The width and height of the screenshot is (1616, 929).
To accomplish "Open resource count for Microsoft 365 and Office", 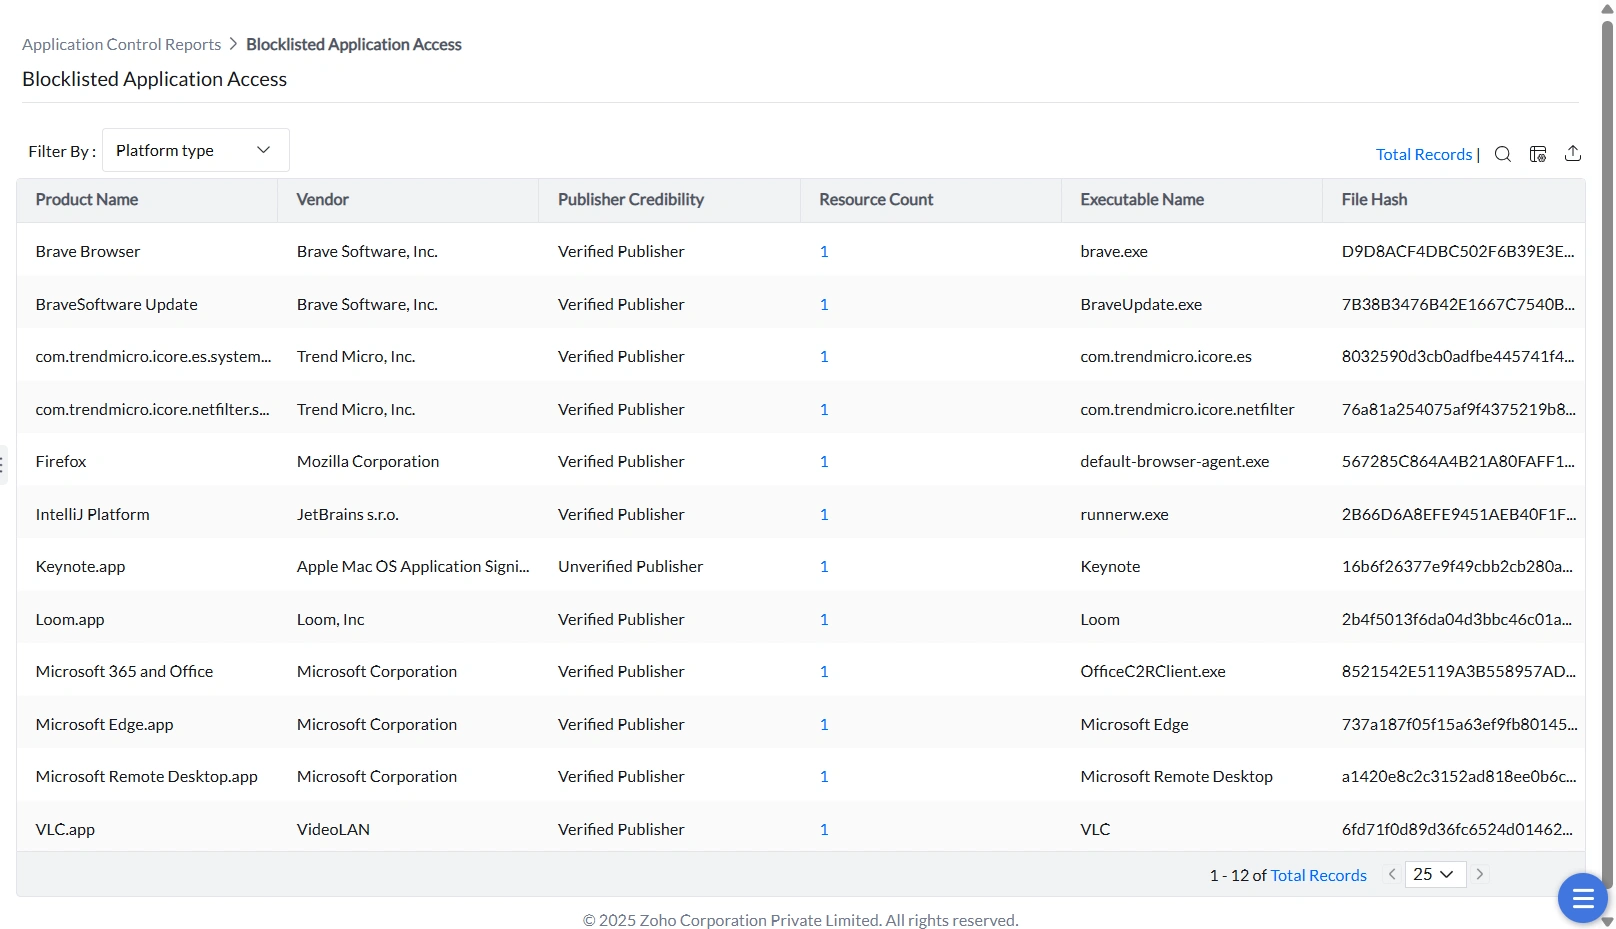I will [824, 671].
